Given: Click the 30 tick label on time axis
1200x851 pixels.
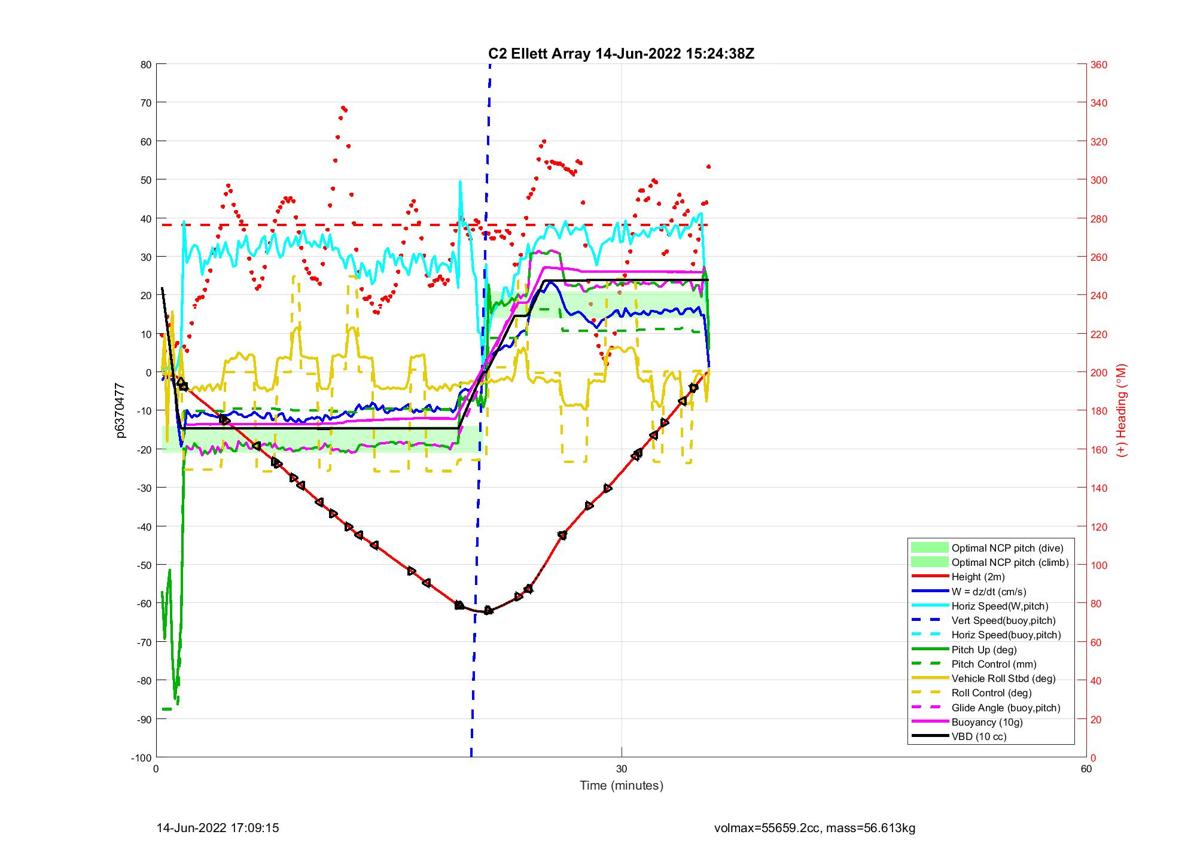Looking at the screenshot, I should (x=621, y=769).
